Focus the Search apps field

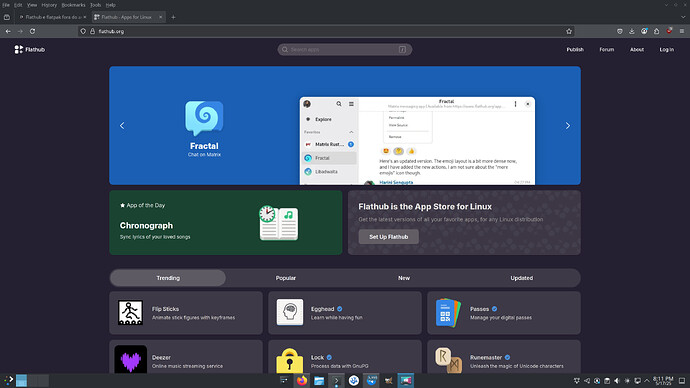(x=345, y=50)
